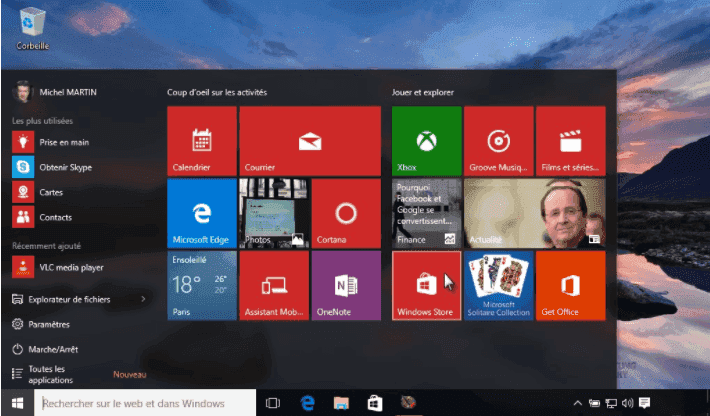Open the Windows Store tile
Image resolution: width=710 pixels, height=416 pixels.
pyautogui.click(x=427, y=286)
